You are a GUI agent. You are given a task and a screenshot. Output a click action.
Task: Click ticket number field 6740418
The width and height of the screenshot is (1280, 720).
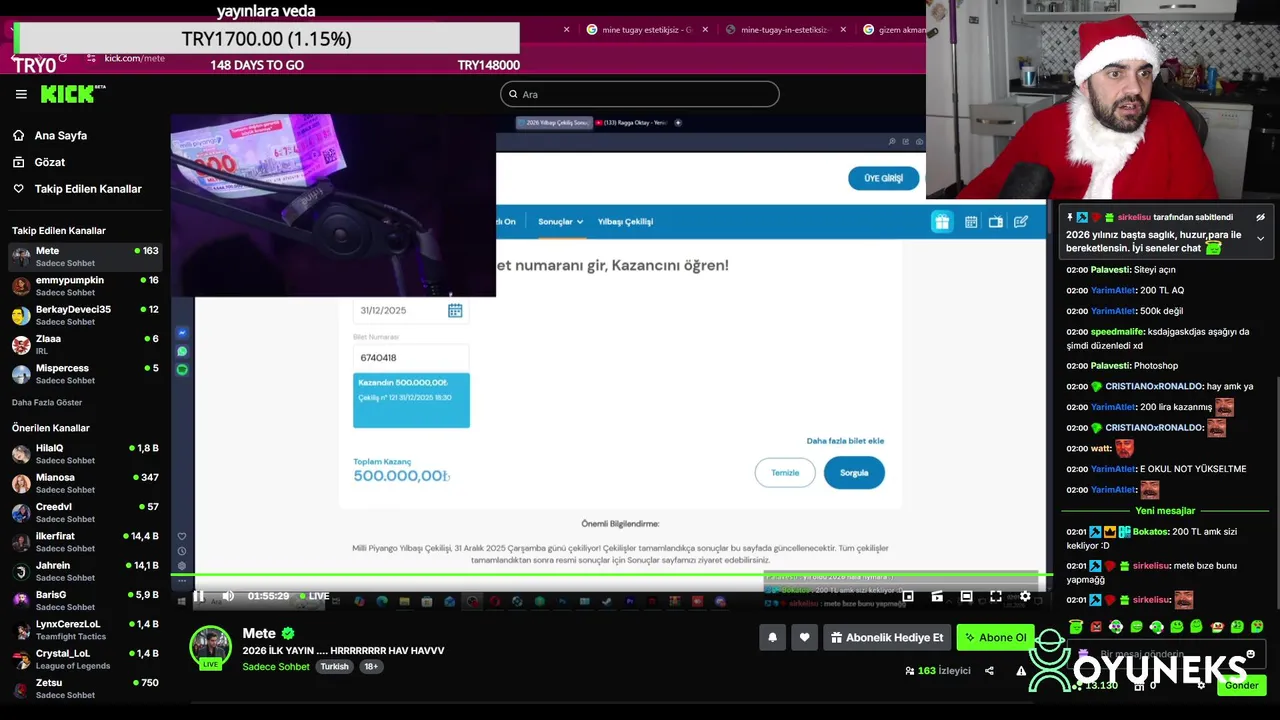point(411,357)
